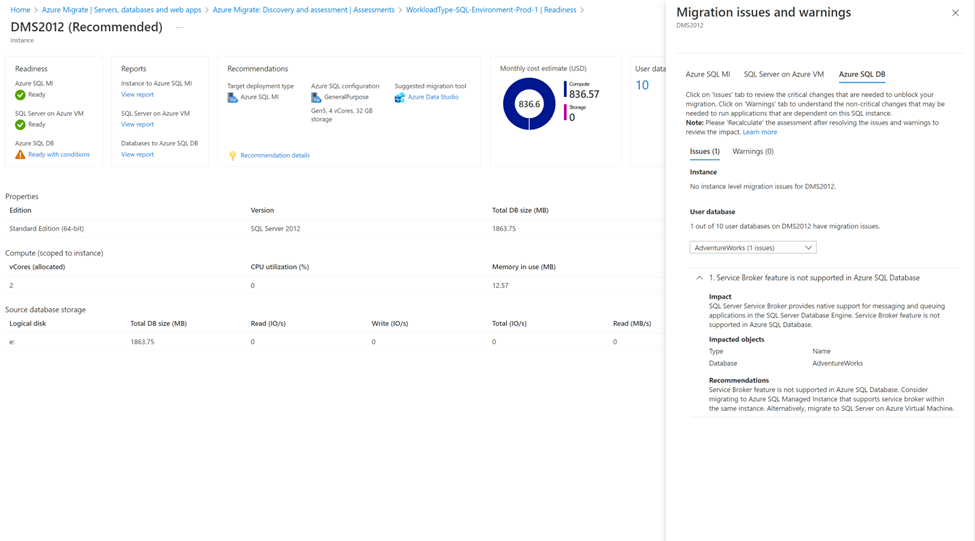Screen dimensions: 975x541
Task: Click the CPU utilization (%) header
Action: [280, 267]
